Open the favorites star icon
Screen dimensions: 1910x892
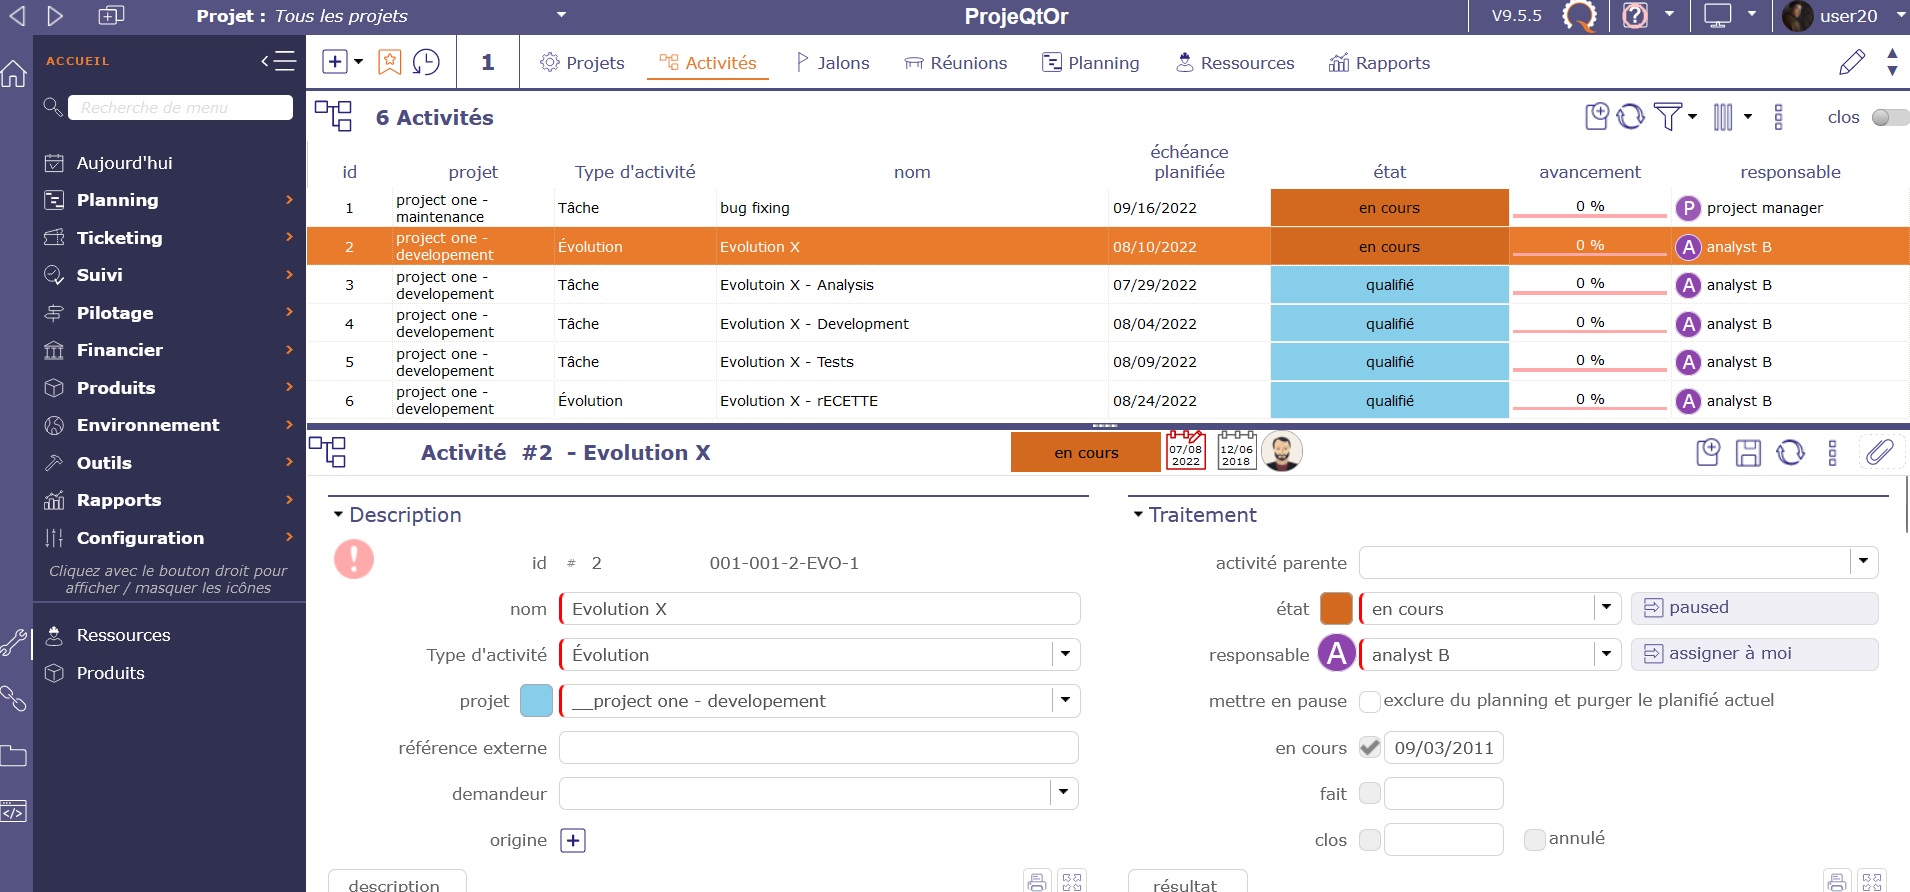[389, 62]
